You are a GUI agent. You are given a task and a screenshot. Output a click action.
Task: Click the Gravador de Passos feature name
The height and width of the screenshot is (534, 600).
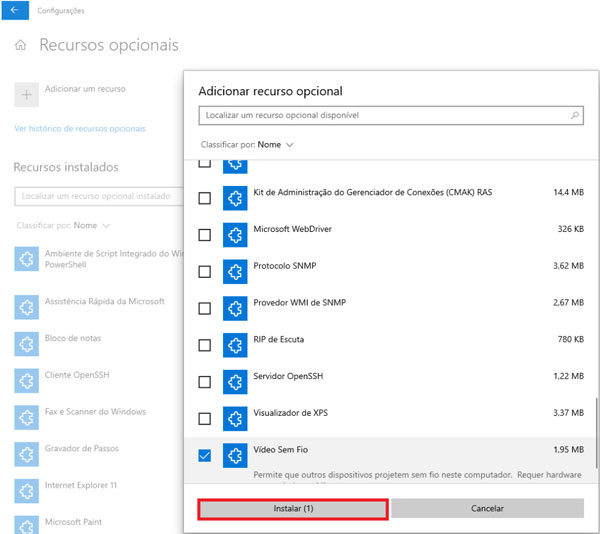82,448
